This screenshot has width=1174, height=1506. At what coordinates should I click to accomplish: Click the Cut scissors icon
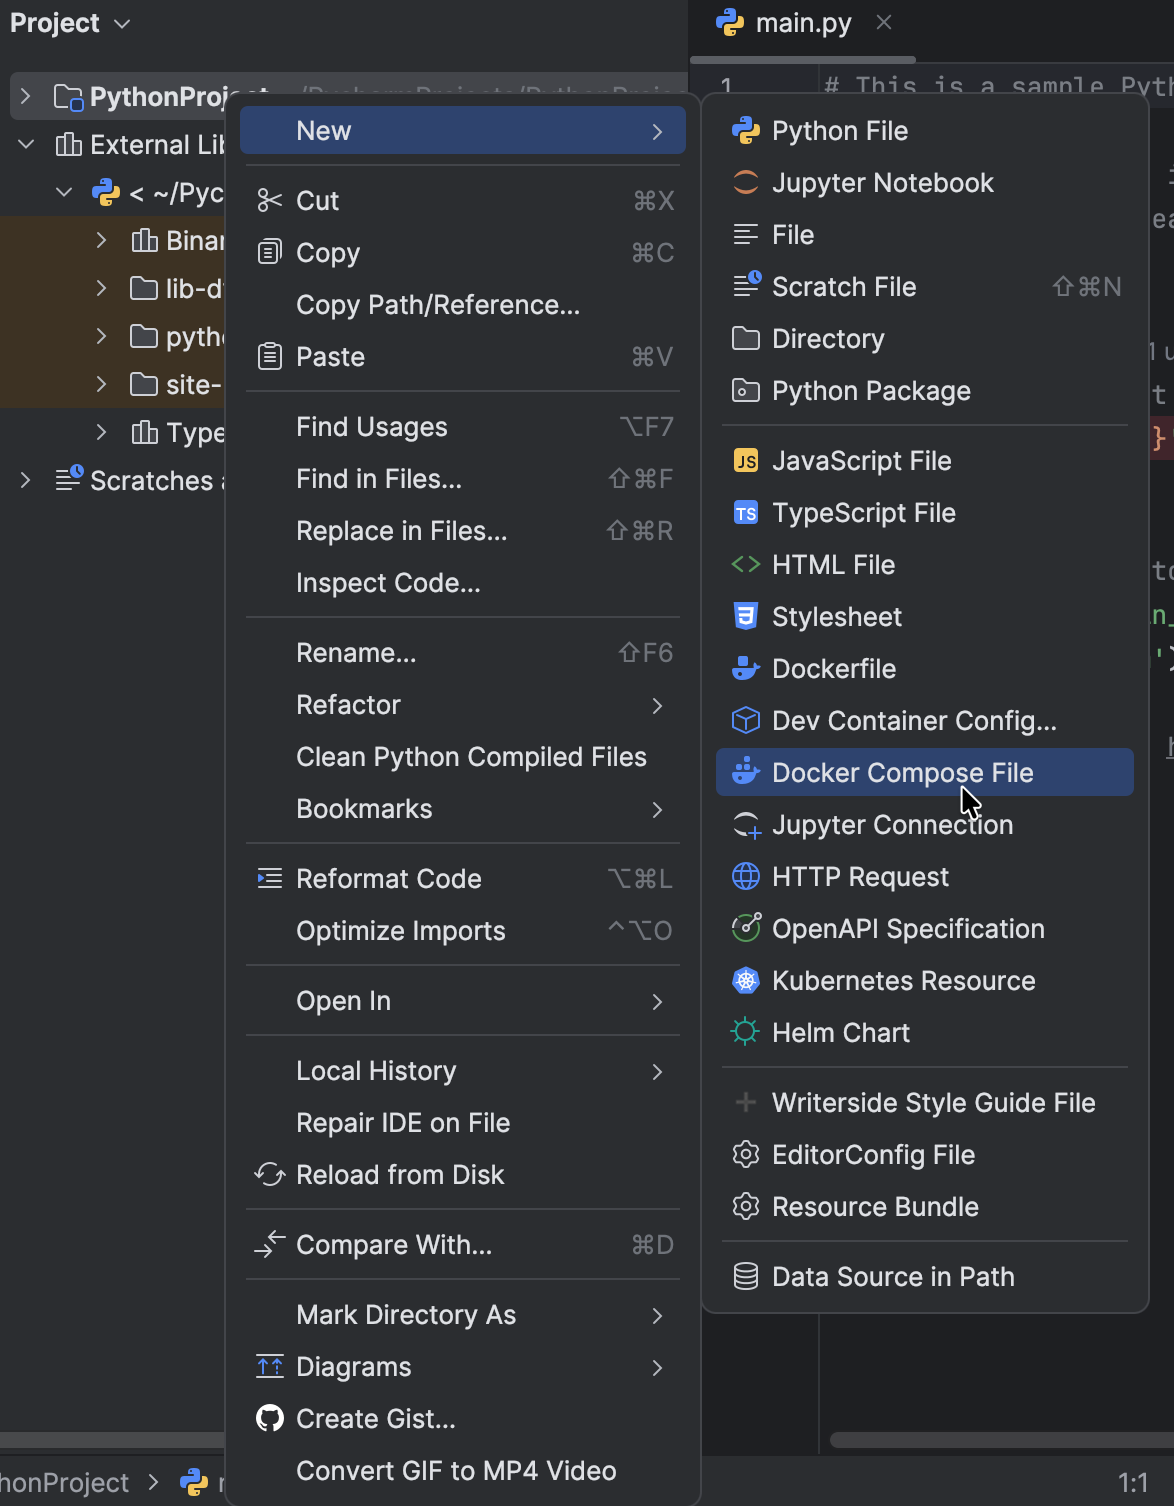(x=270, y=201)
